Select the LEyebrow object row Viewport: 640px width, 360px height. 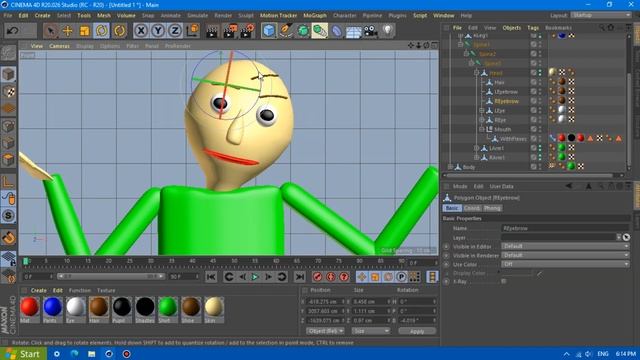pyautogui.click(x=506, y=92)
